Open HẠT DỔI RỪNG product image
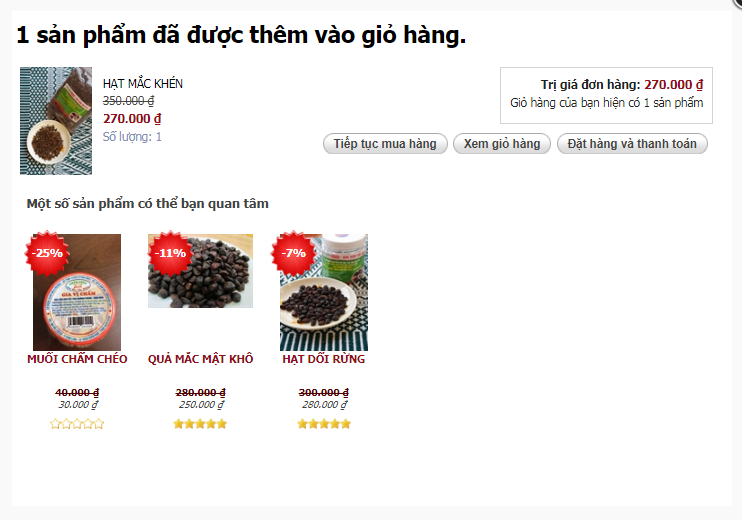The width and height of the screenshot is (742, 520). (x=324, y=292)
